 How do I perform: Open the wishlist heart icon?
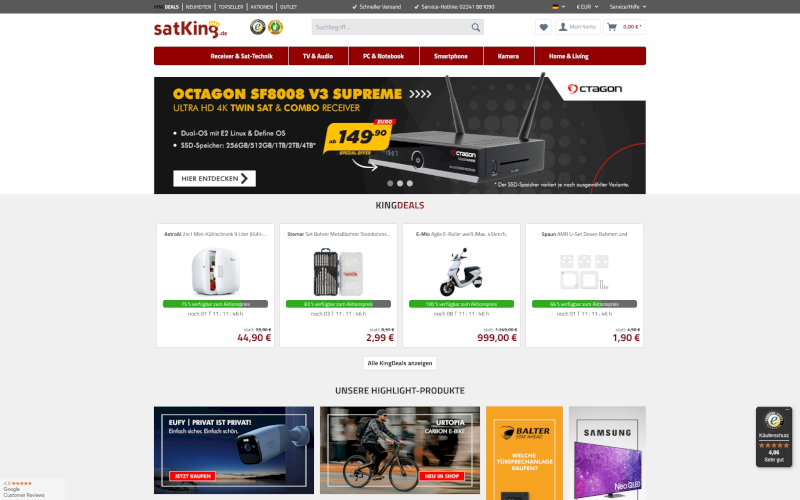[543, 27]
